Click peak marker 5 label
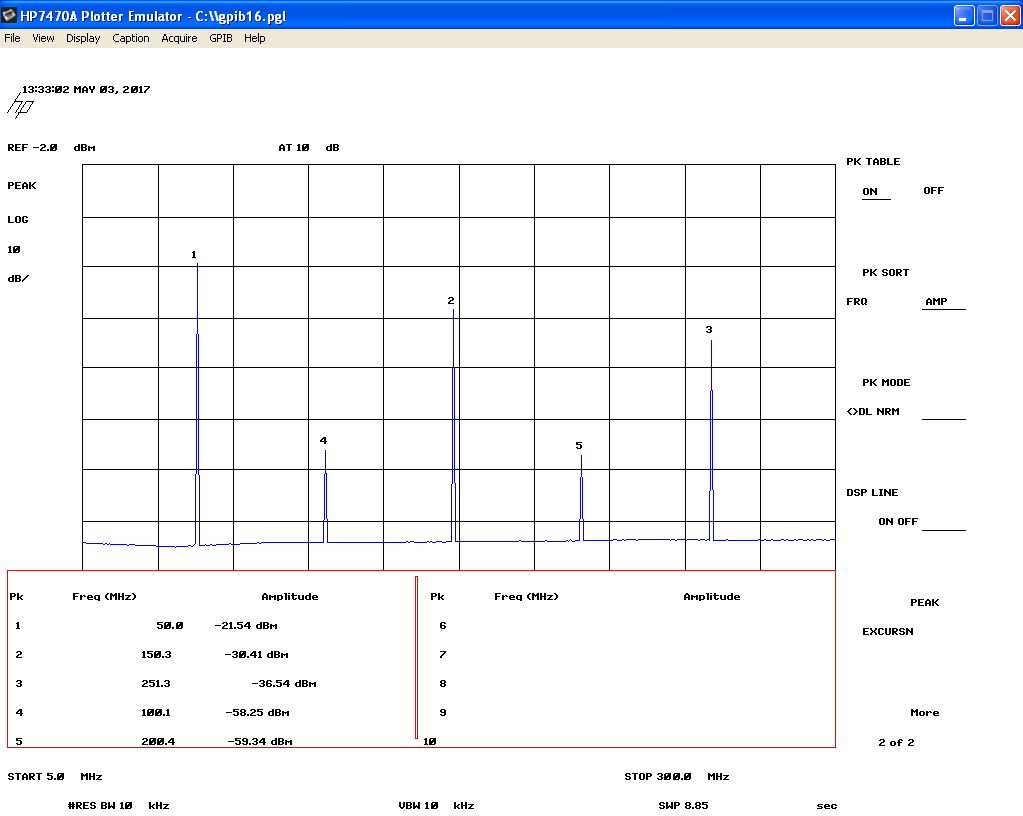Screen dimensions: 1023x816 [x=579, y=446]
